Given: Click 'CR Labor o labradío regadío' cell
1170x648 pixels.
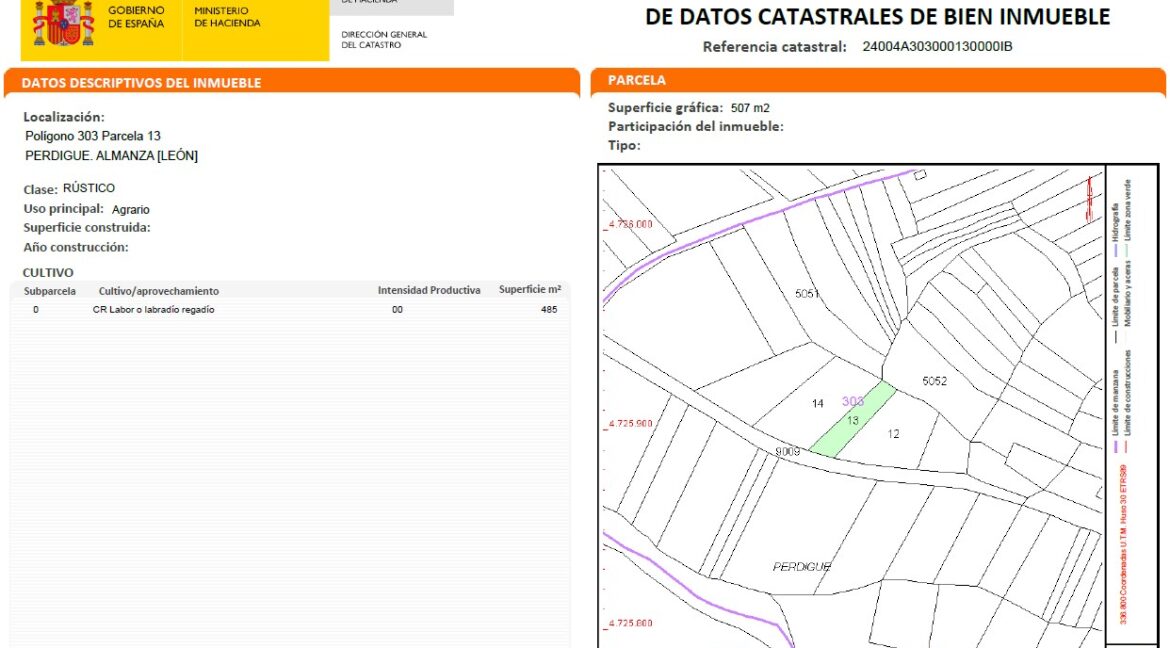Looking at the screenshot, I should point(153,310).
